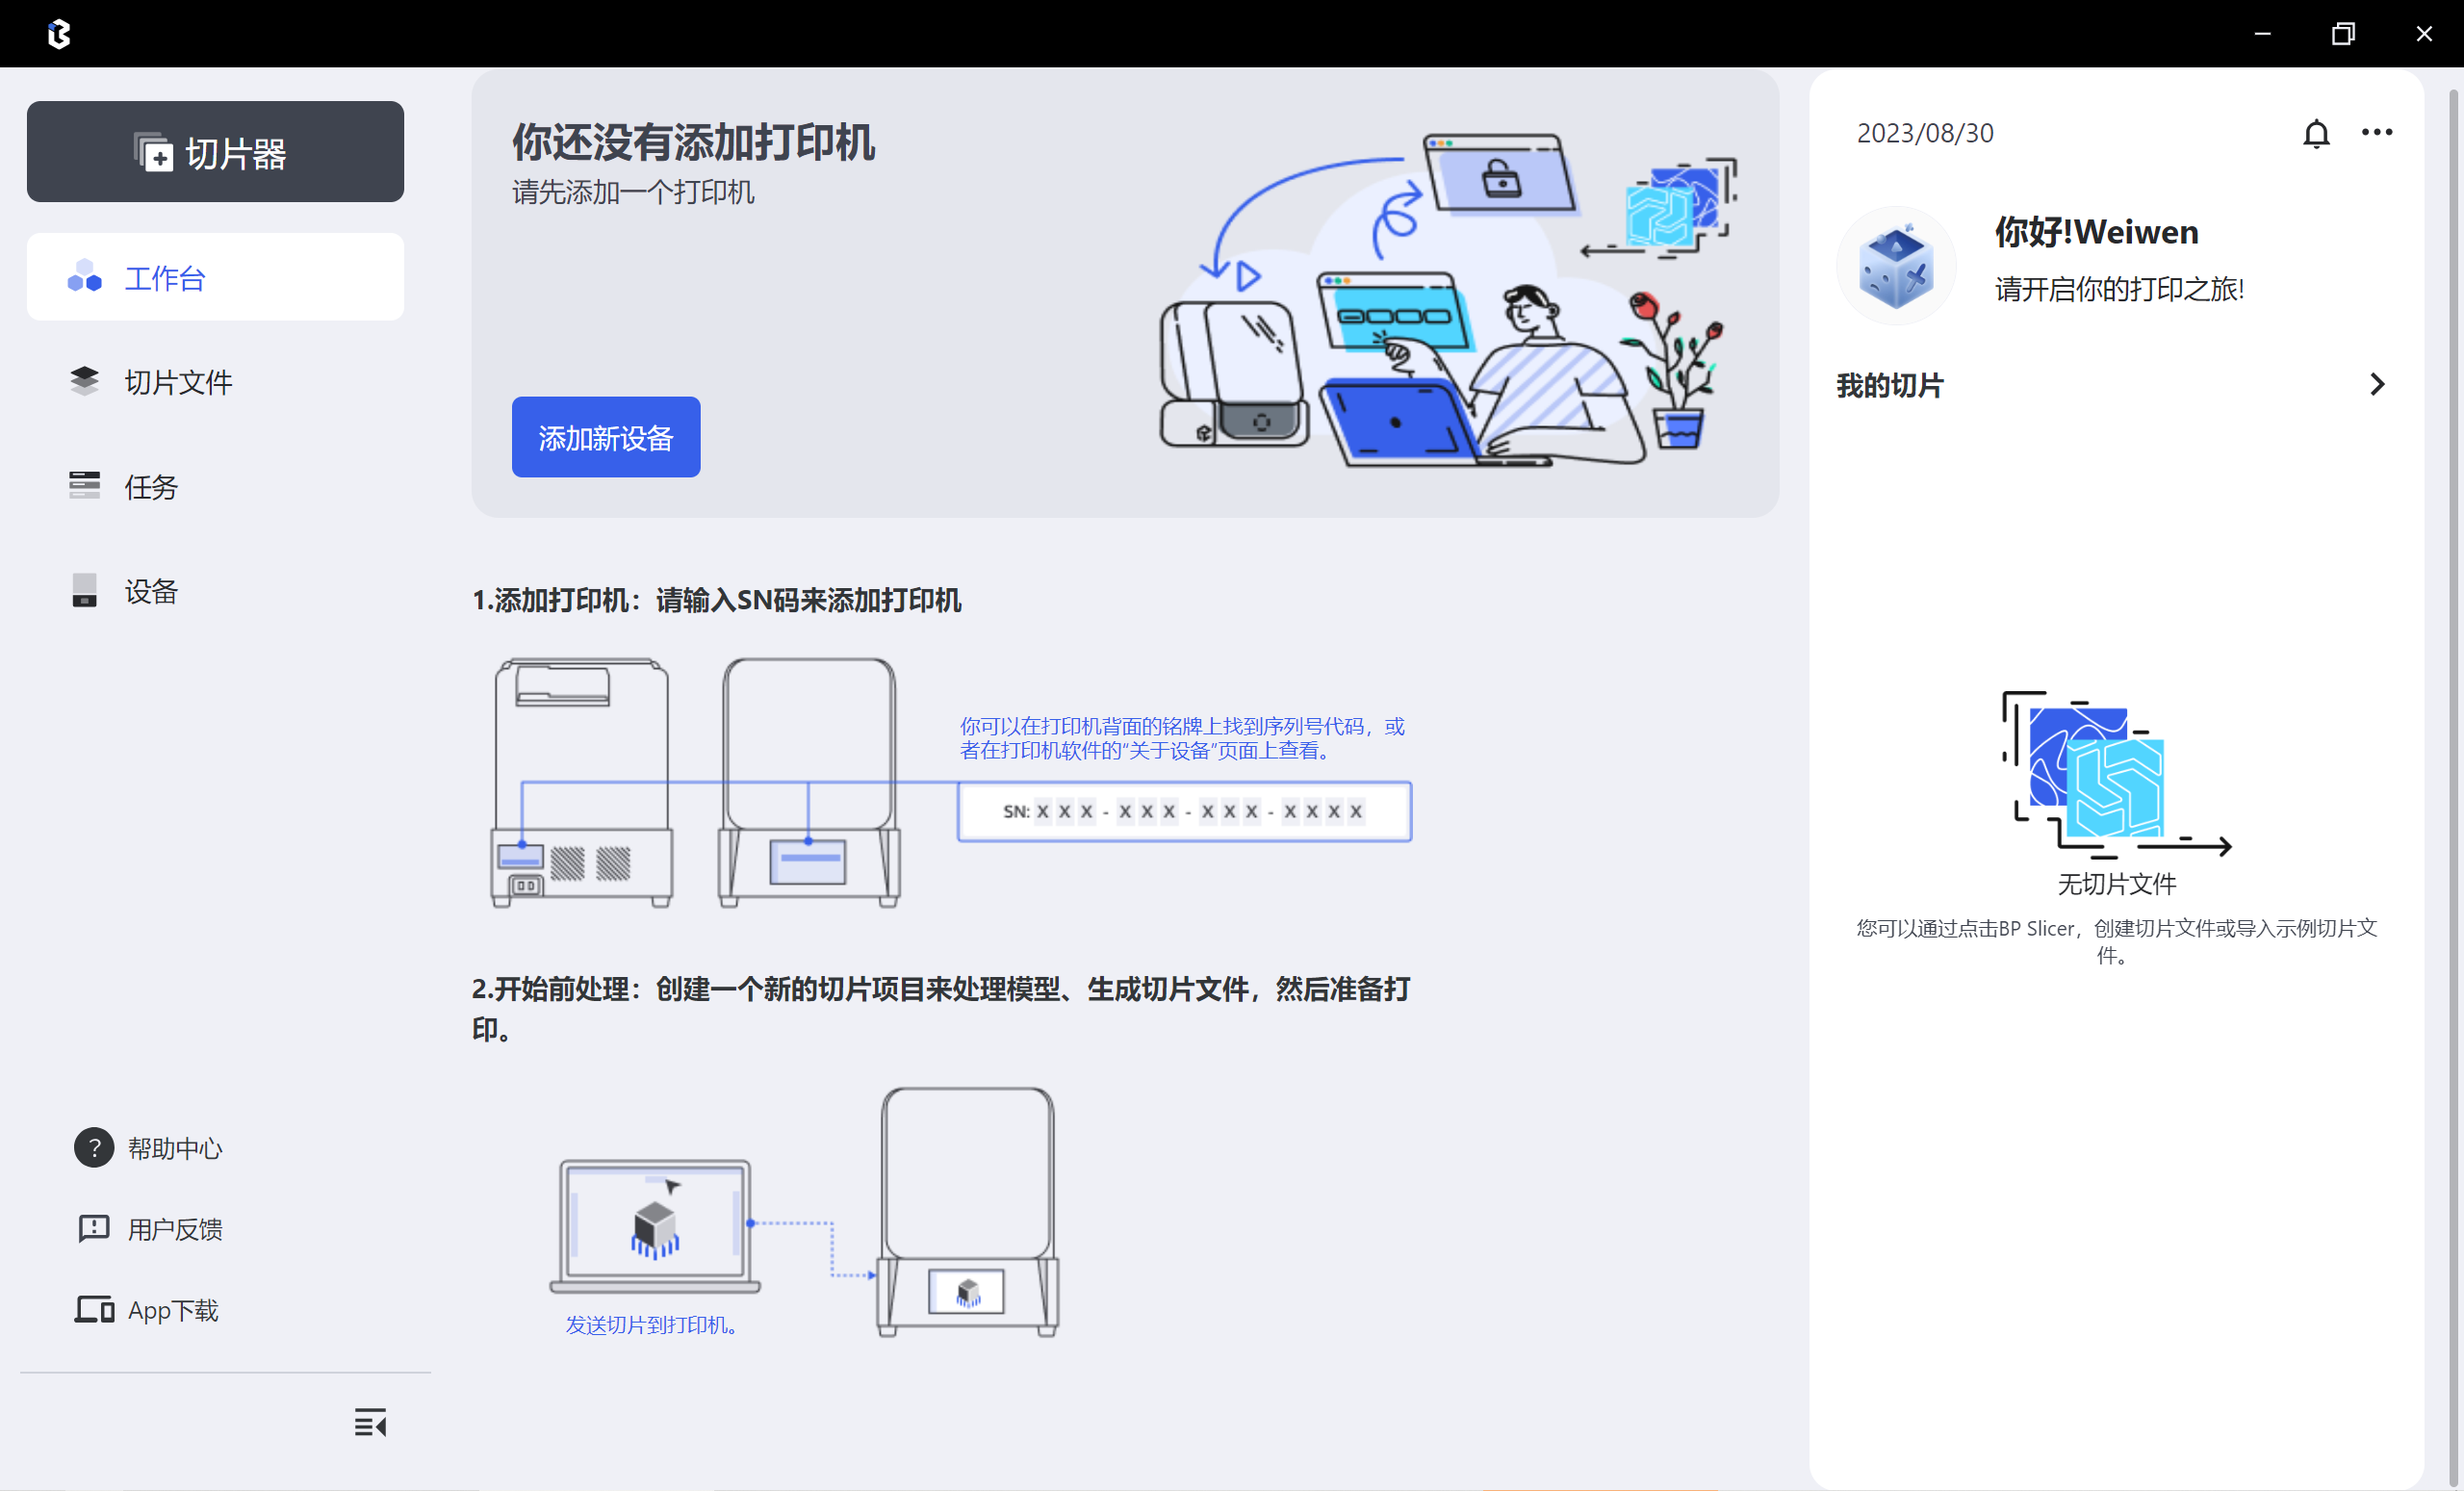Open the three-dot more options menu

pos(2376,132)
